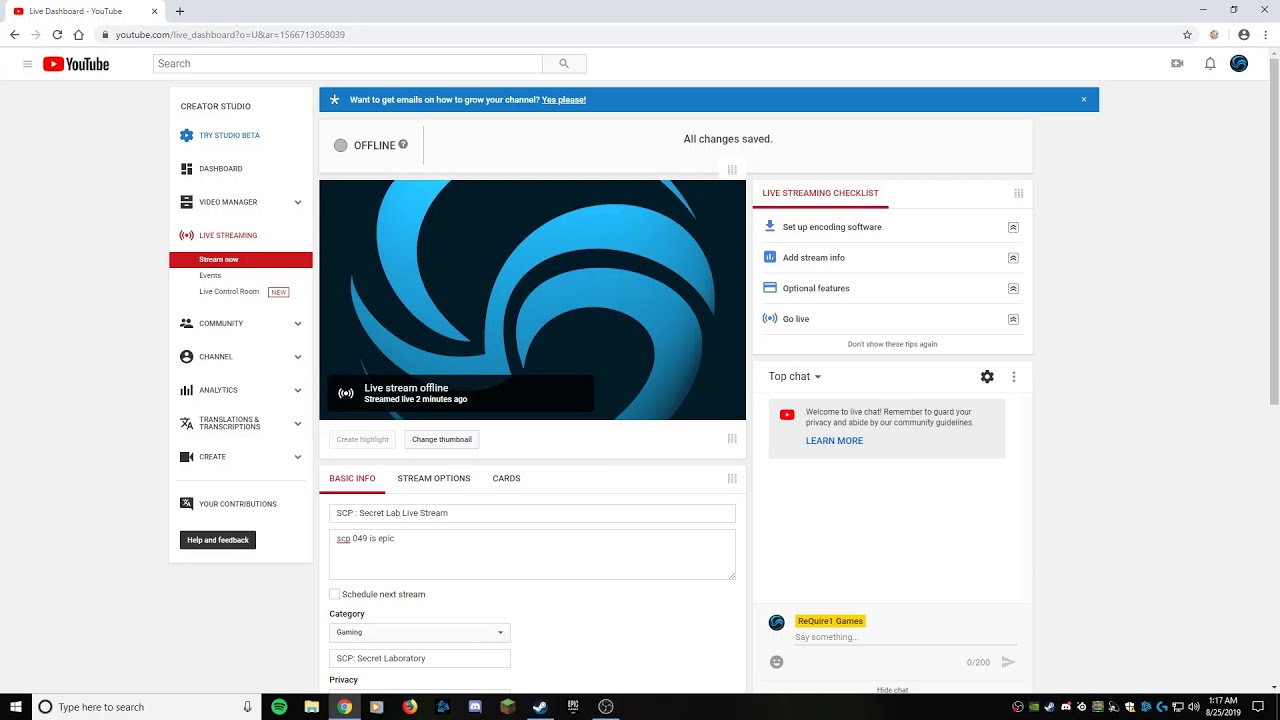Expand the Analytics section

click(x=298, y=390)
